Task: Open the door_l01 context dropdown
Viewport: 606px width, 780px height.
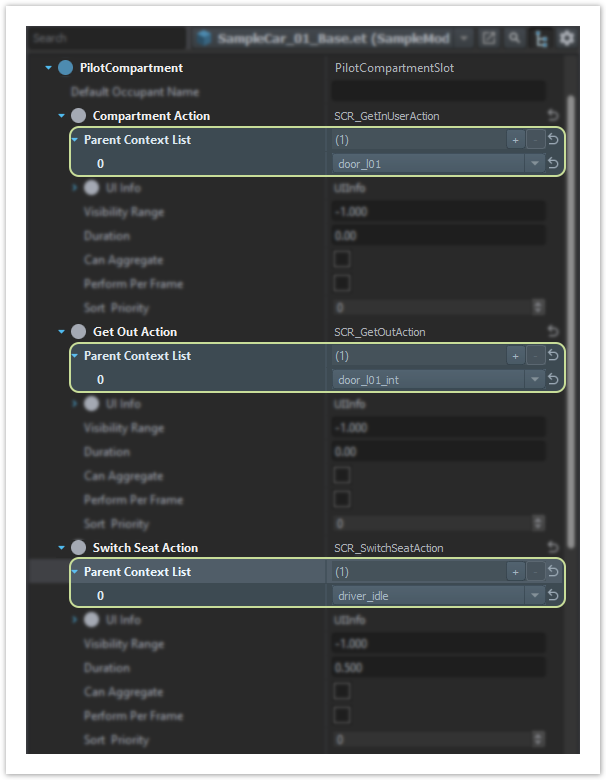Action: pyautogui.click(x=535, y=164)
